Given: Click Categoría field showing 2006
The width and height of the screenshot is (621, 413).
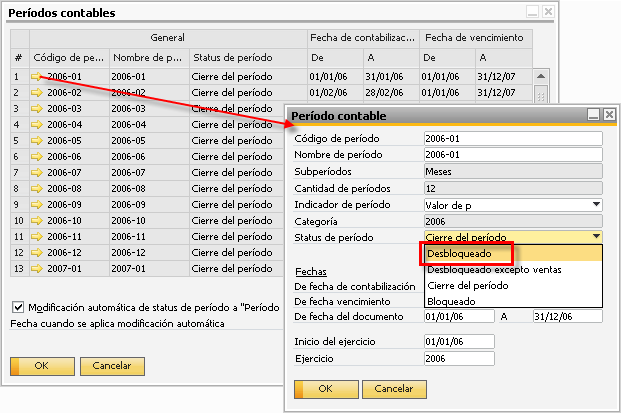Looking at the screenshot, I should pos(513,221).
